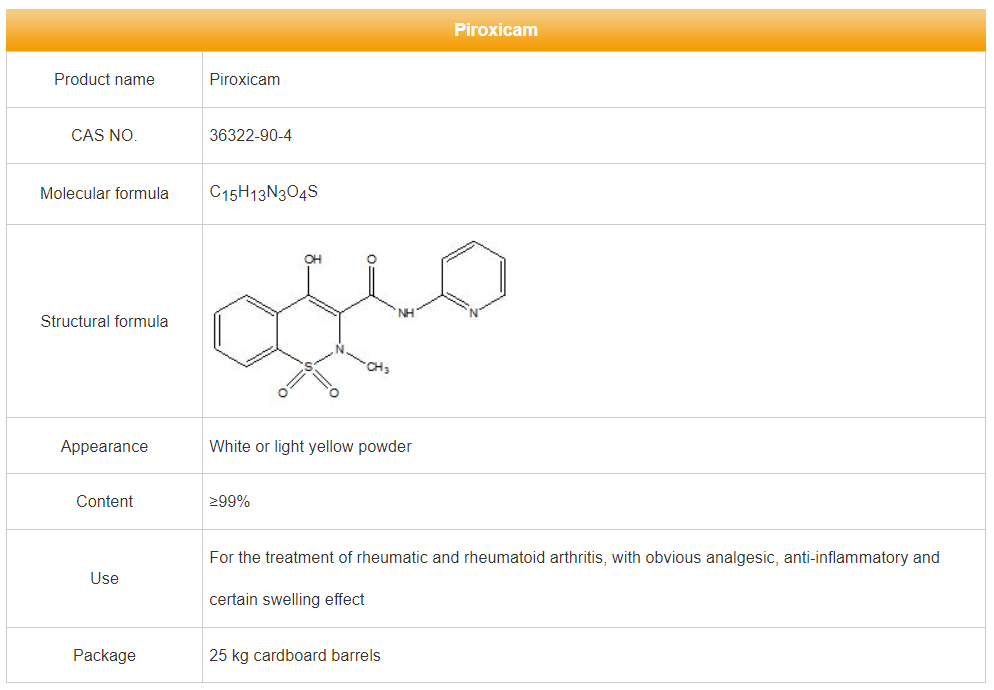Click the pyridine ring in the structure

click(x=474, y=280)
